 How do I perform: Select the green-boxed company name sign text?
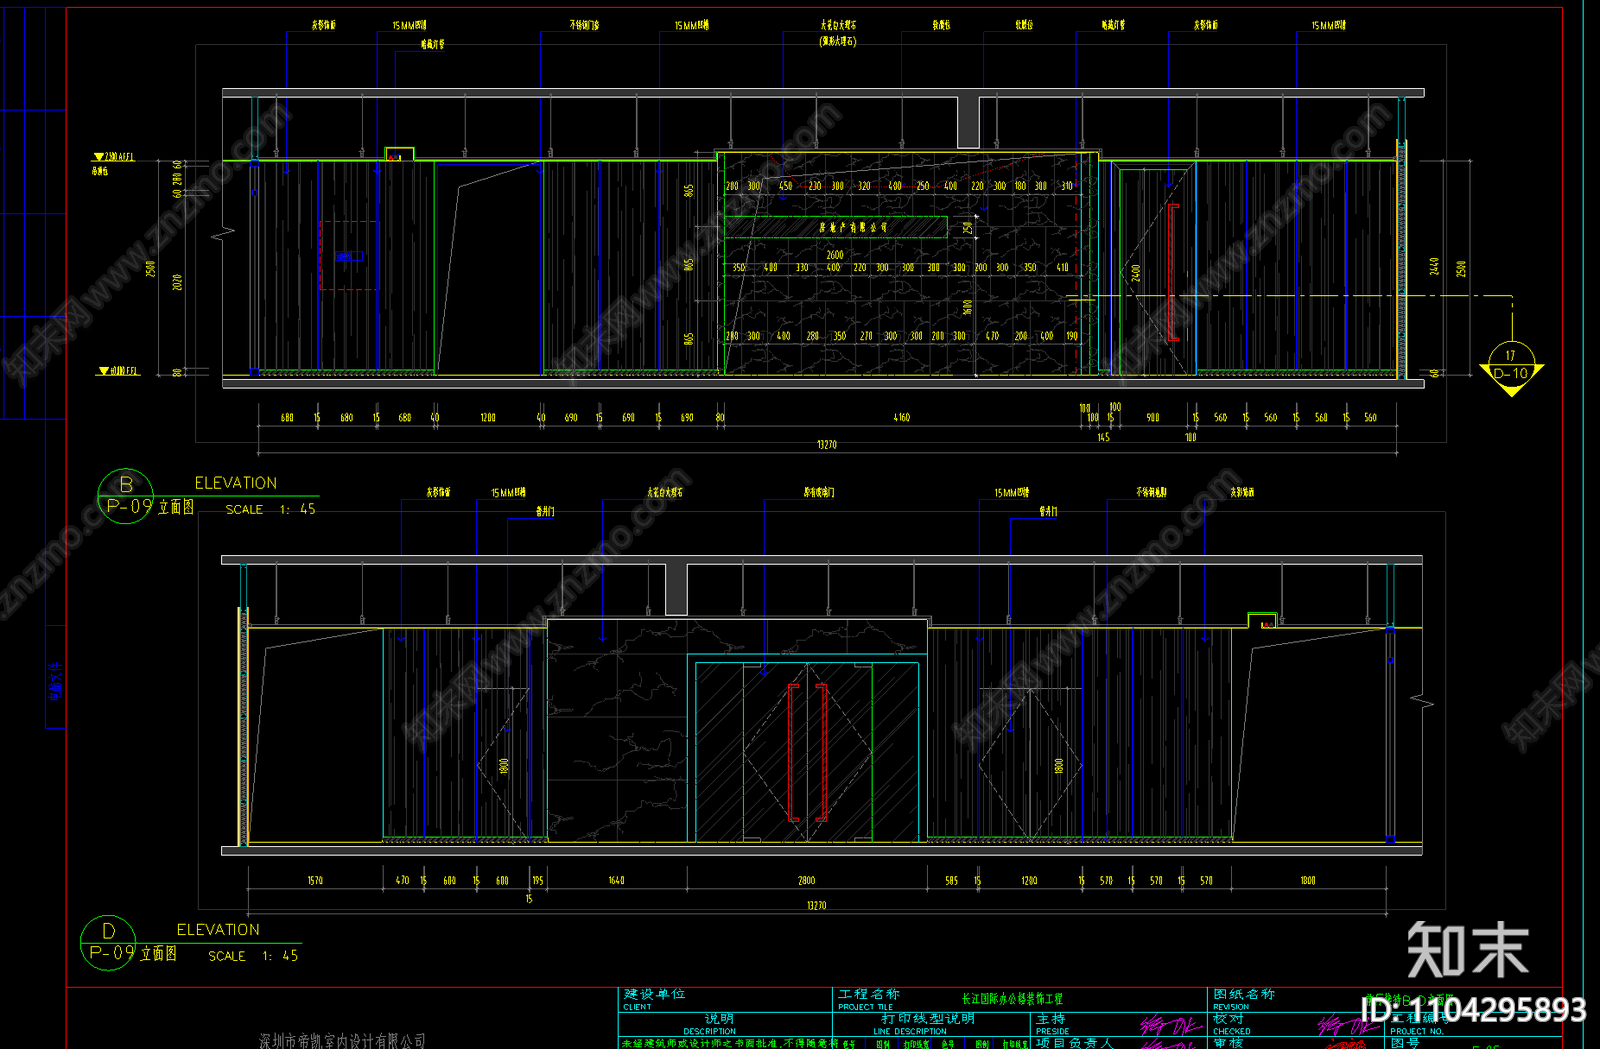click(x=853, y=228)
